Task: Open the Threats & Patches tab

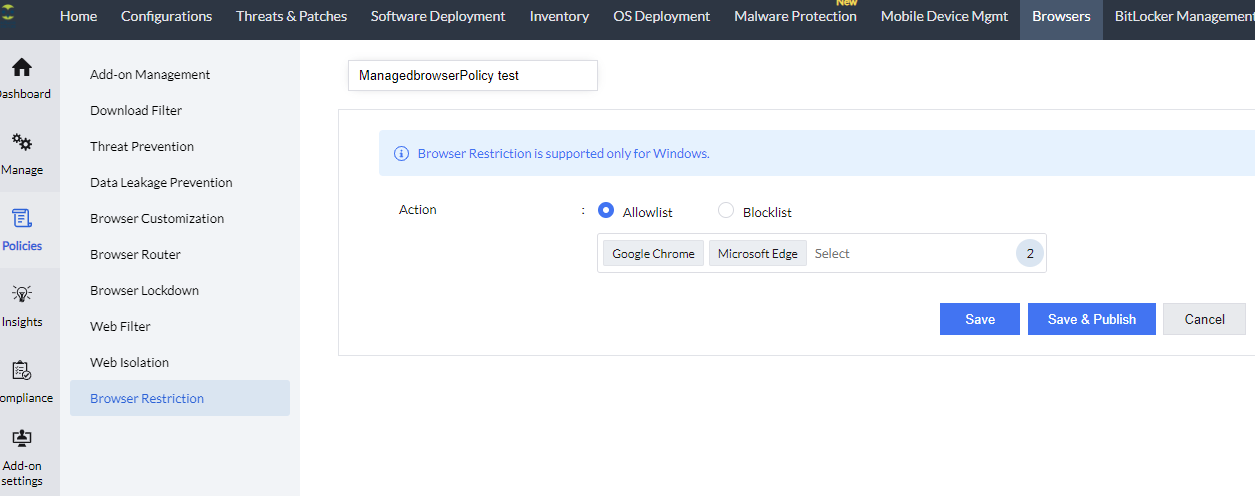Action: [291, 16]
